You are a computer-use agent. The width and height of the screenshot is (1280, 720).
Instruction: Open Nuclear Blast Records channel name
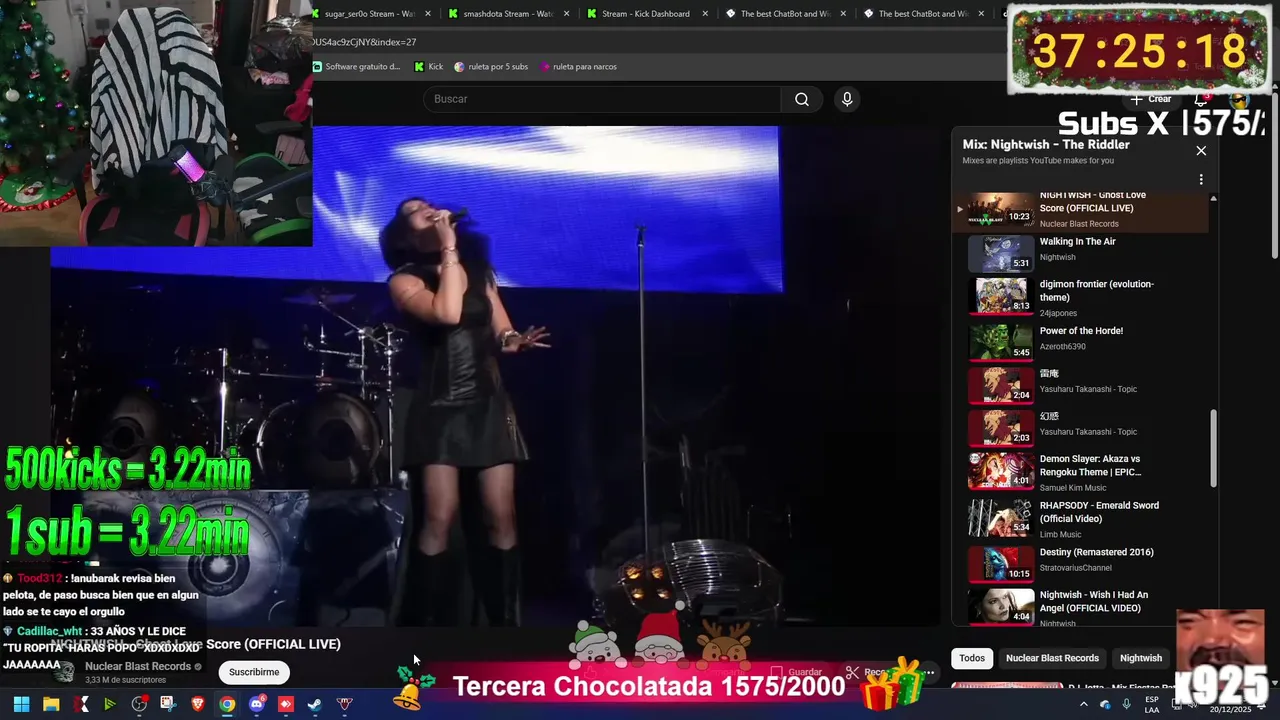pos(138,666)
